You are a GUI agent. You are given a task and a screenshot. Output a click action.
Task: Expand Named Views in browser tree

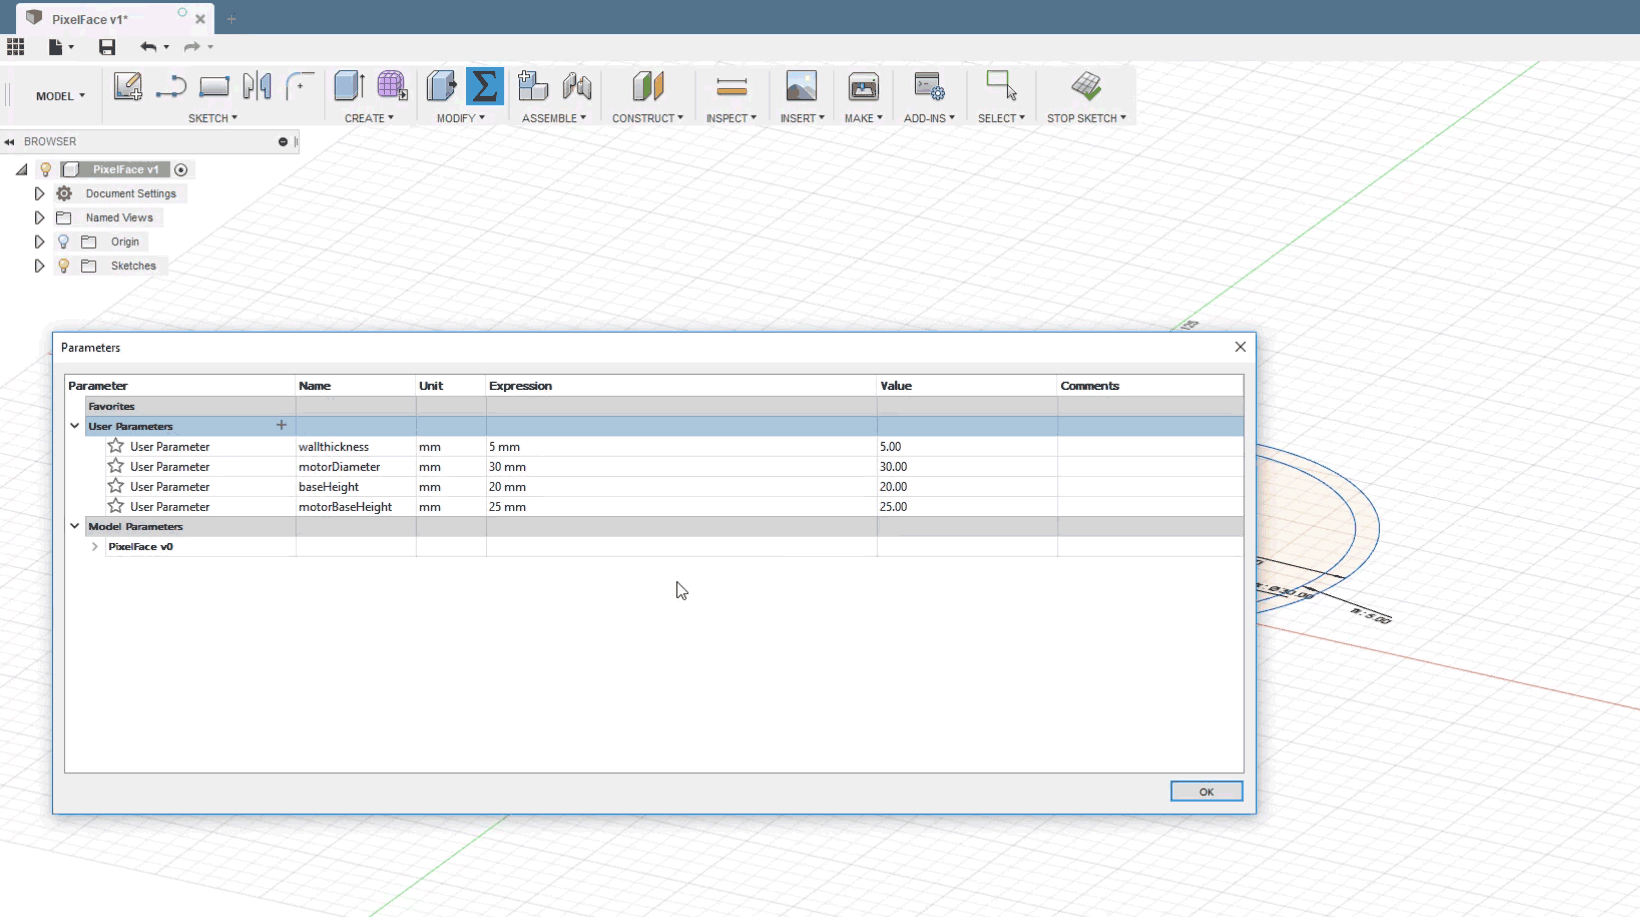[39, 217]
